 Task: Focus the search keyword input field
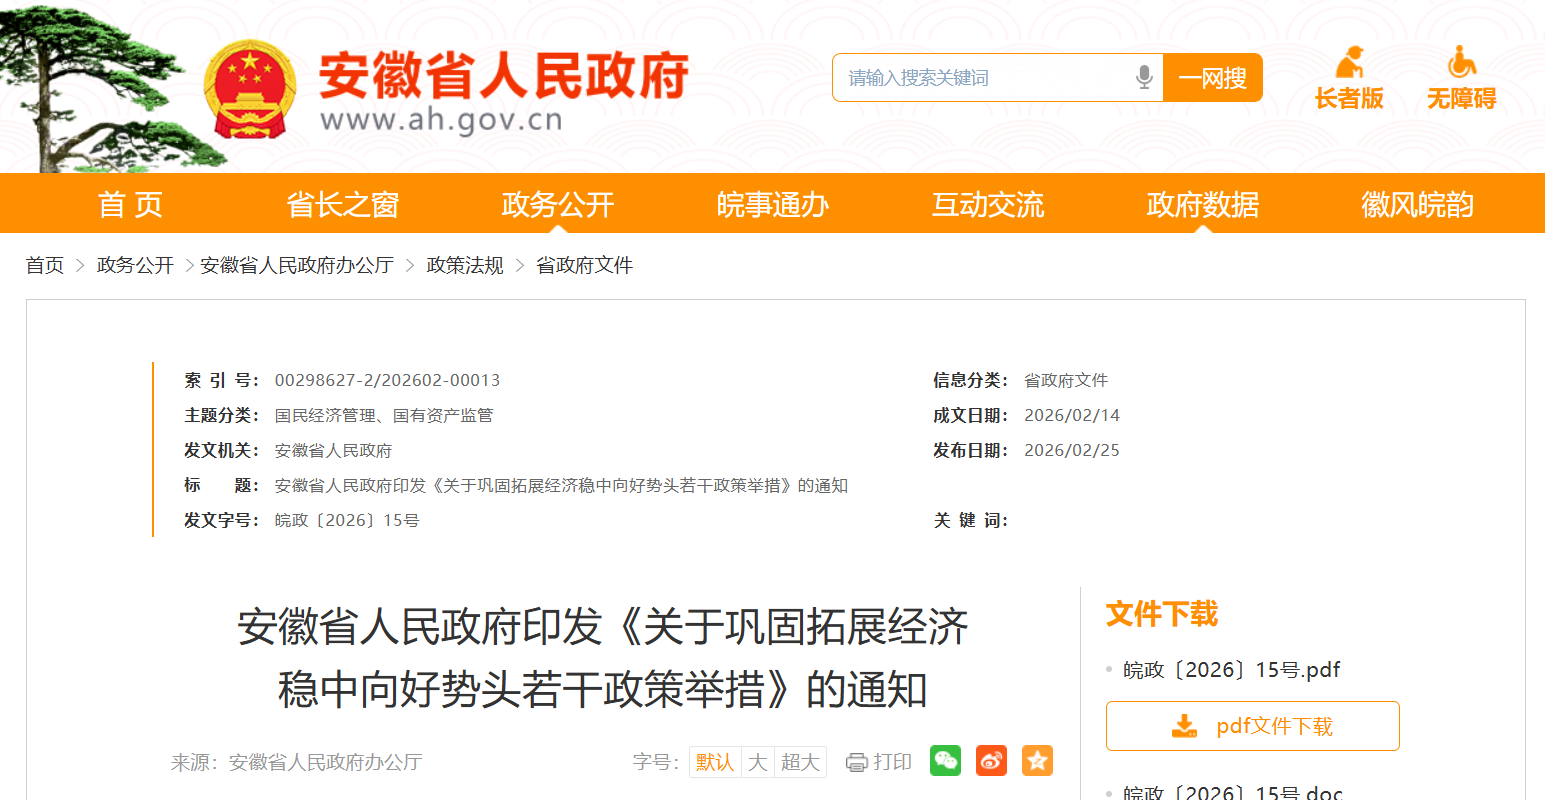point(985,78)
